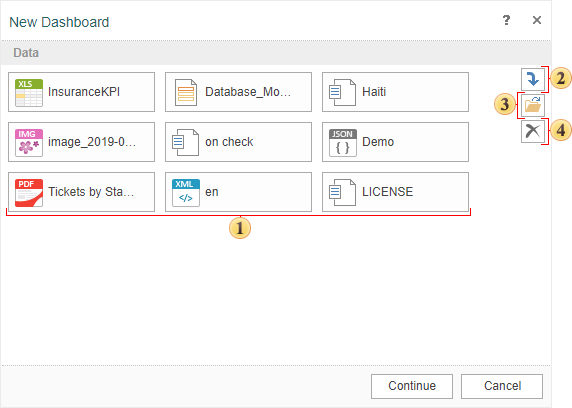The height and width of the screenshot is (408, 572).
Task: Click the PDF icon of Tickets by Sta item
Action: (x=29, y=193)
